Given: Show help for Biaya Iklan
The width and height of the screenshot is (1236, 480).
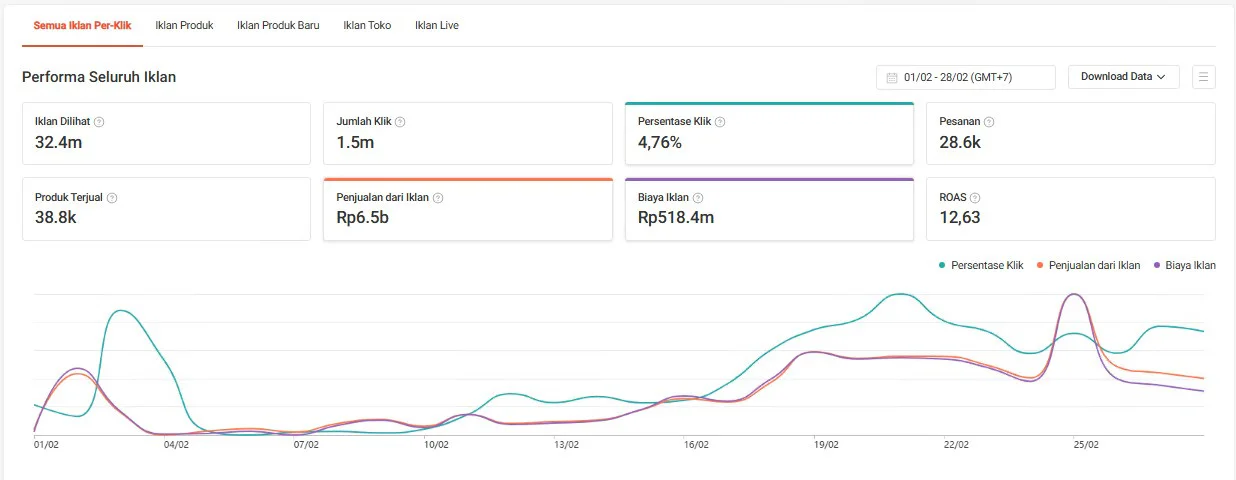Looking at the screenshot, I should tap(698, 198).
